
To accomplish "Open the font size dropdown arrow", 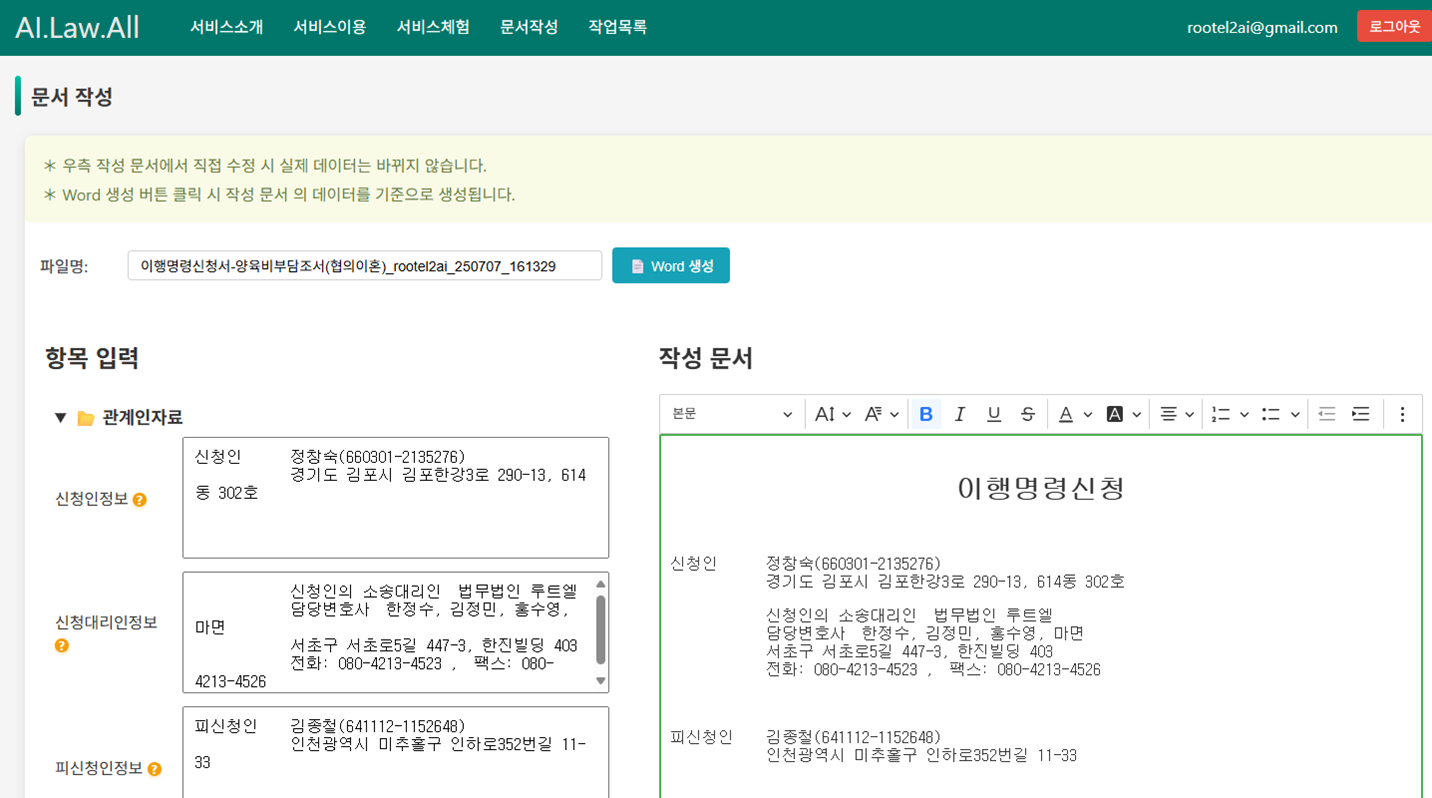I will click(x=846, y=415).
